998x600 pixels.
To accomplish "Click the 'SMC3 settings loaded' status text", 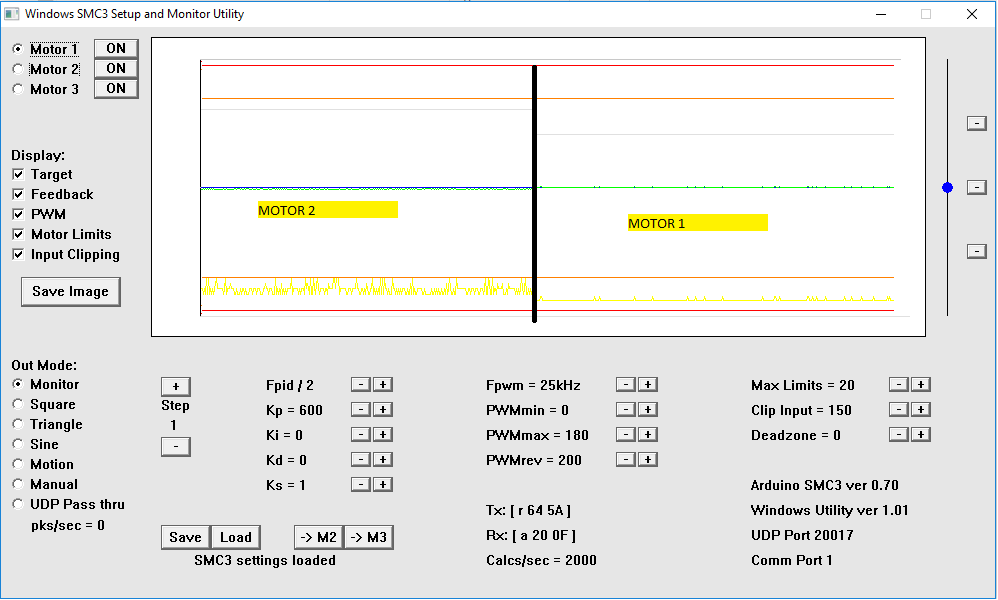I will (x=265, y=561).
